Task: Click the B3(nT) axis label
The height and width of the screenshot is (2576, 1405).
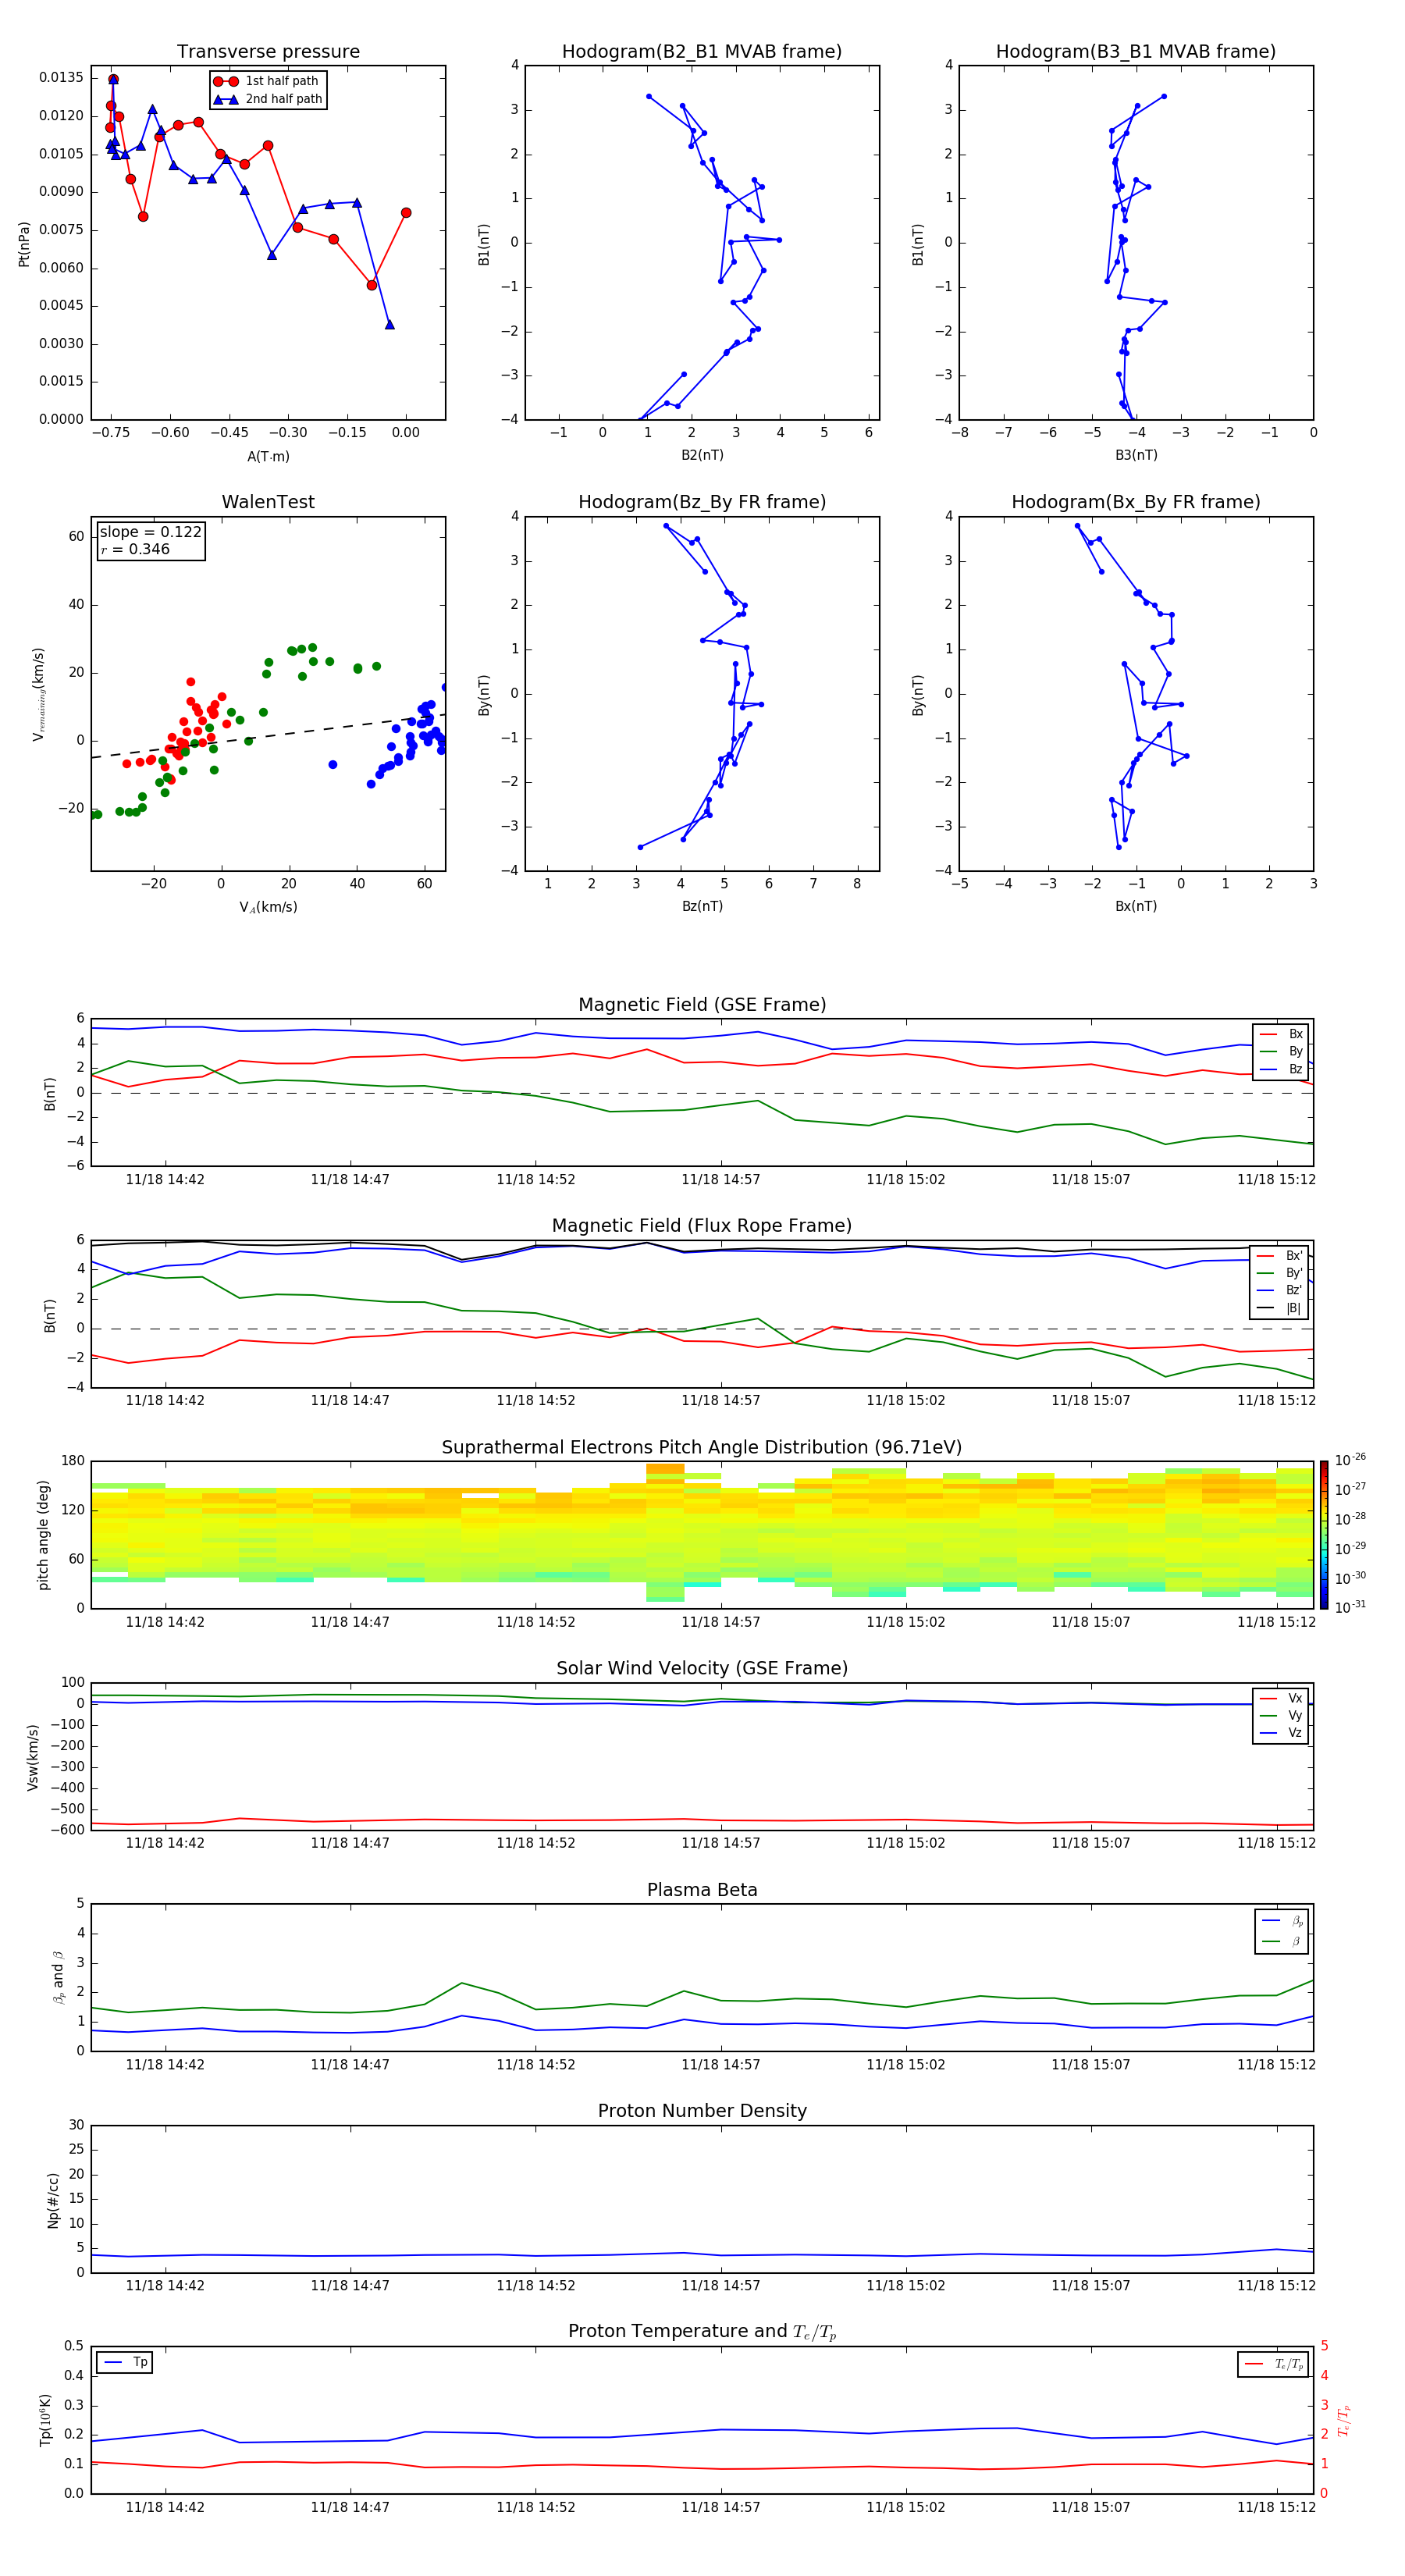Action: pyautogui.click(x=1136, y=455)
